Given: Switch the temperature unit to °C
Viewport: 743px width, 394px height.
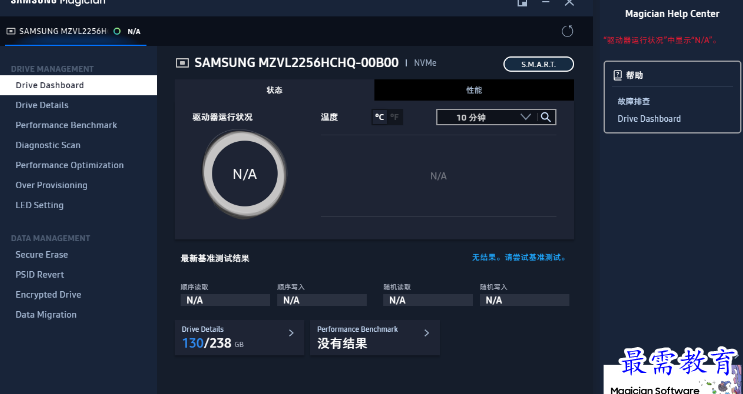Looking at the screenshot, I should 380,117.
